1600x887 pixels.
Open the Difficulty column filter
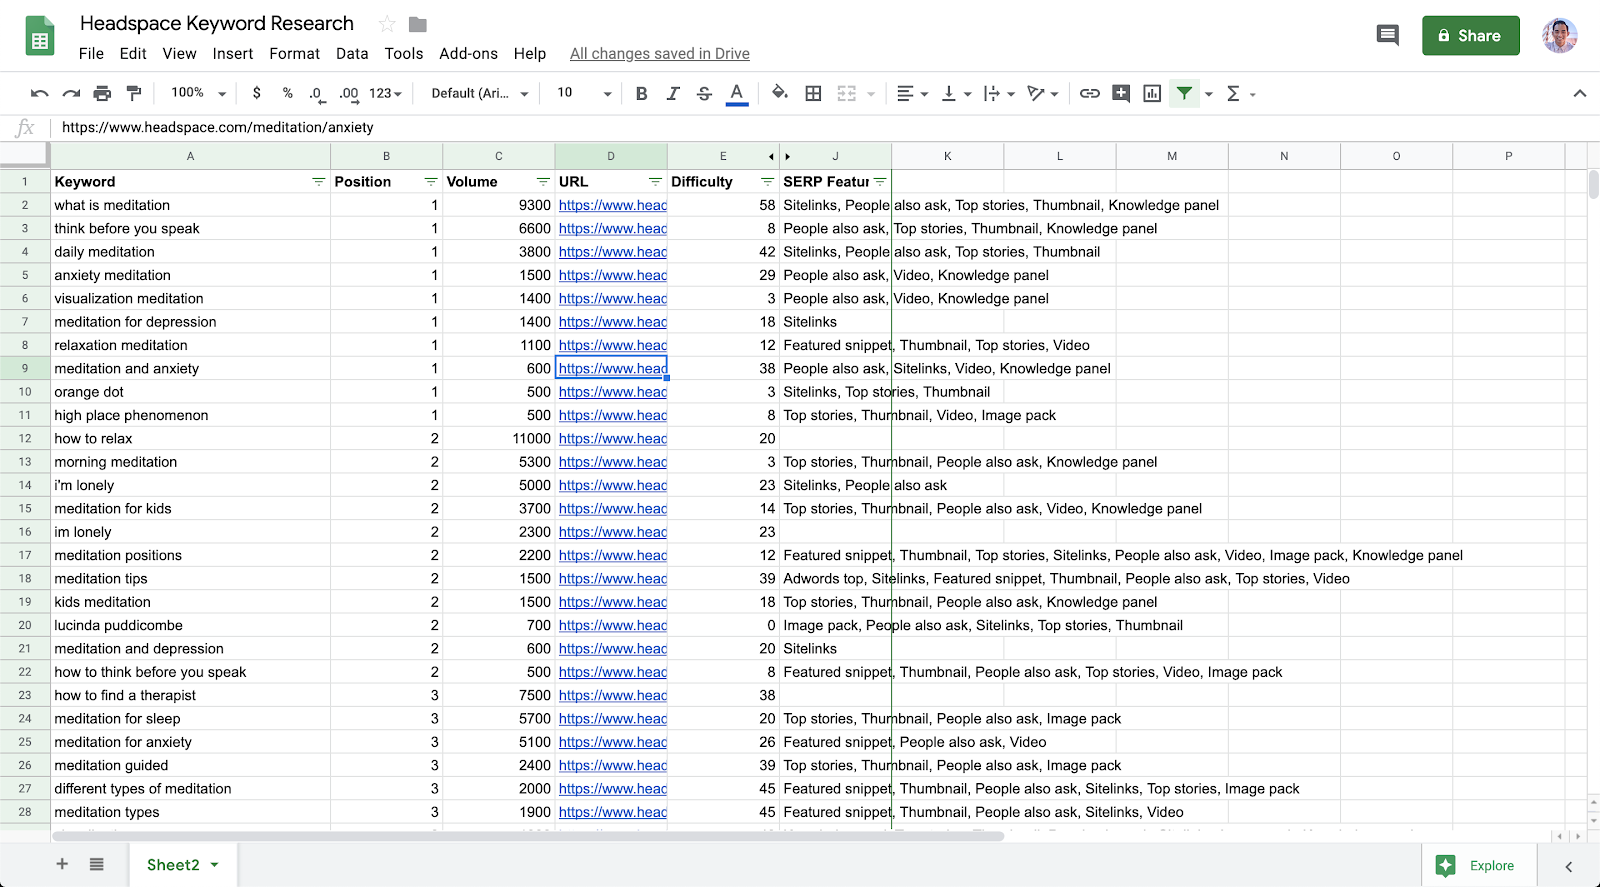click(767, 182)
